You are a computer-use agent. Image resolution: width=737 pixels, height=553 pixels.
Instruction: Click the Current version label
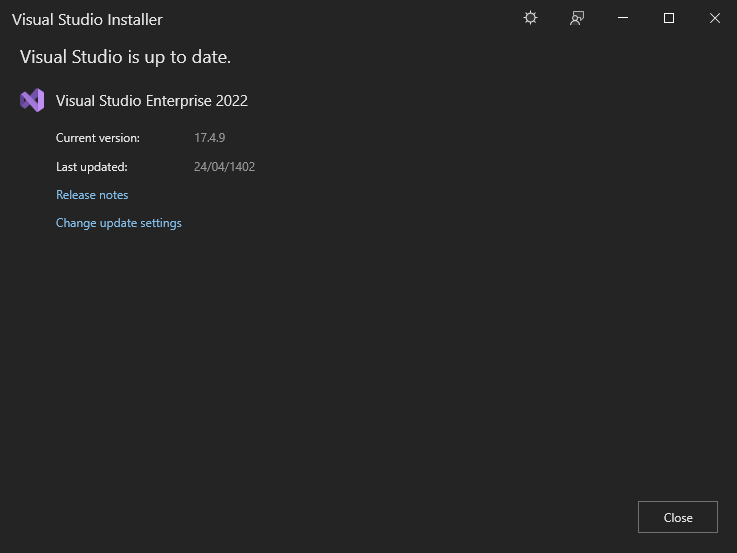click(x=98, y=138)
